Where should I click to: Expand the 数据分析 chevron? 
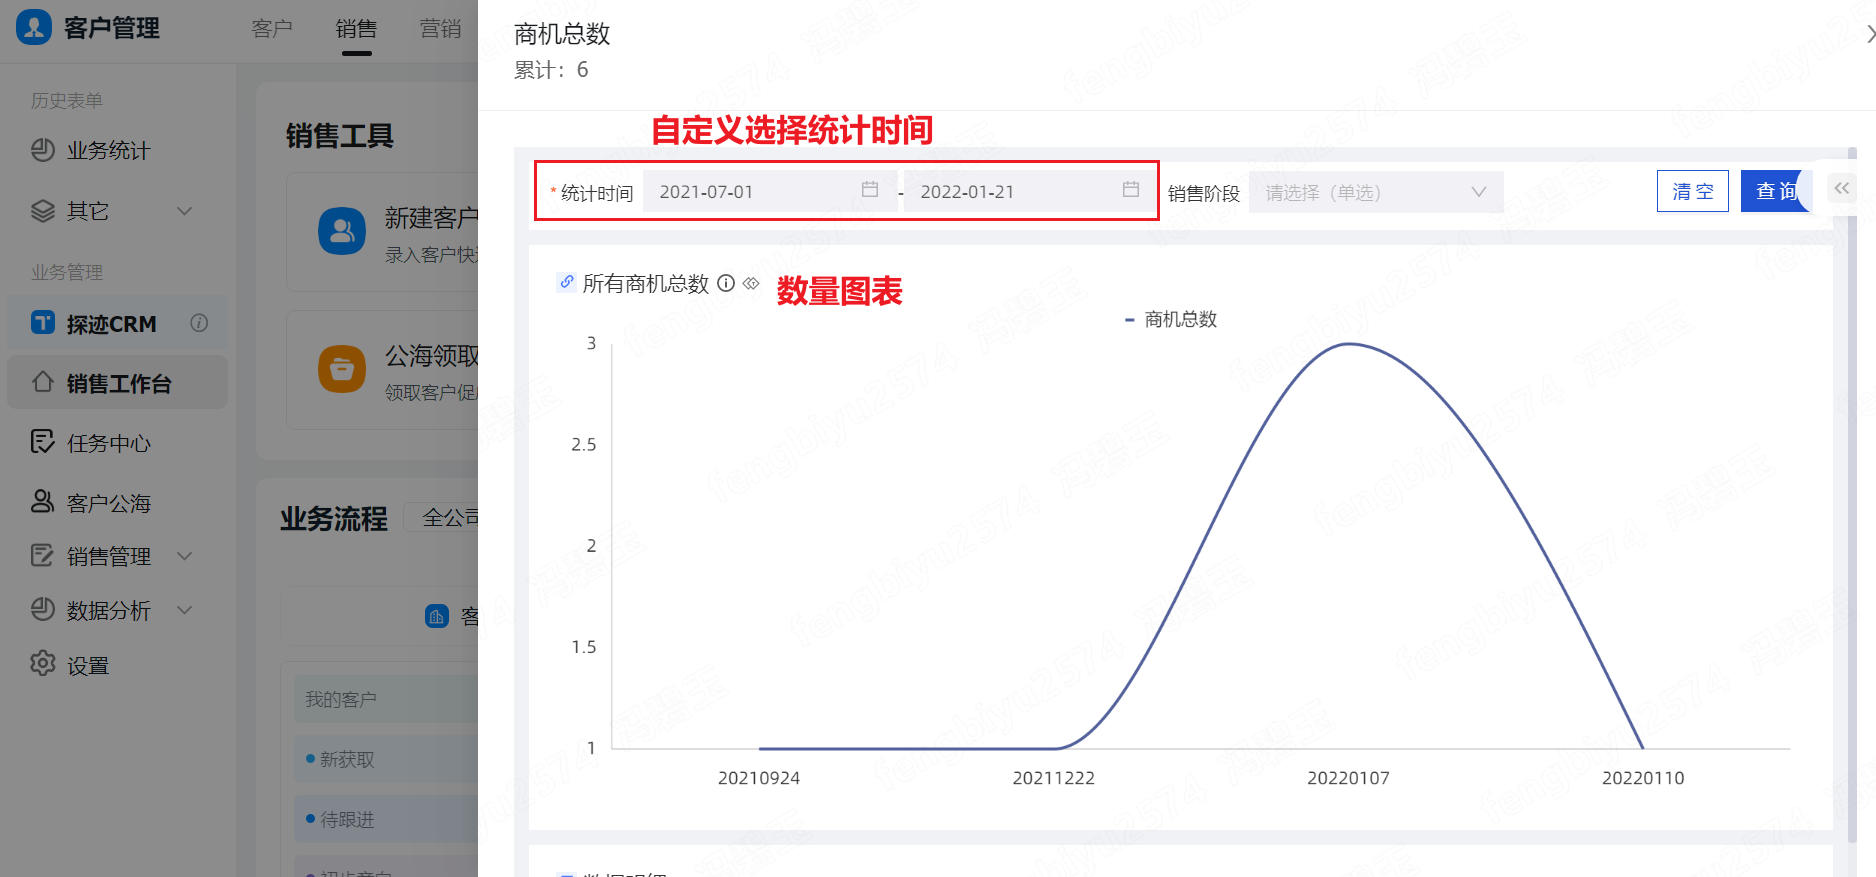[184, 610]
